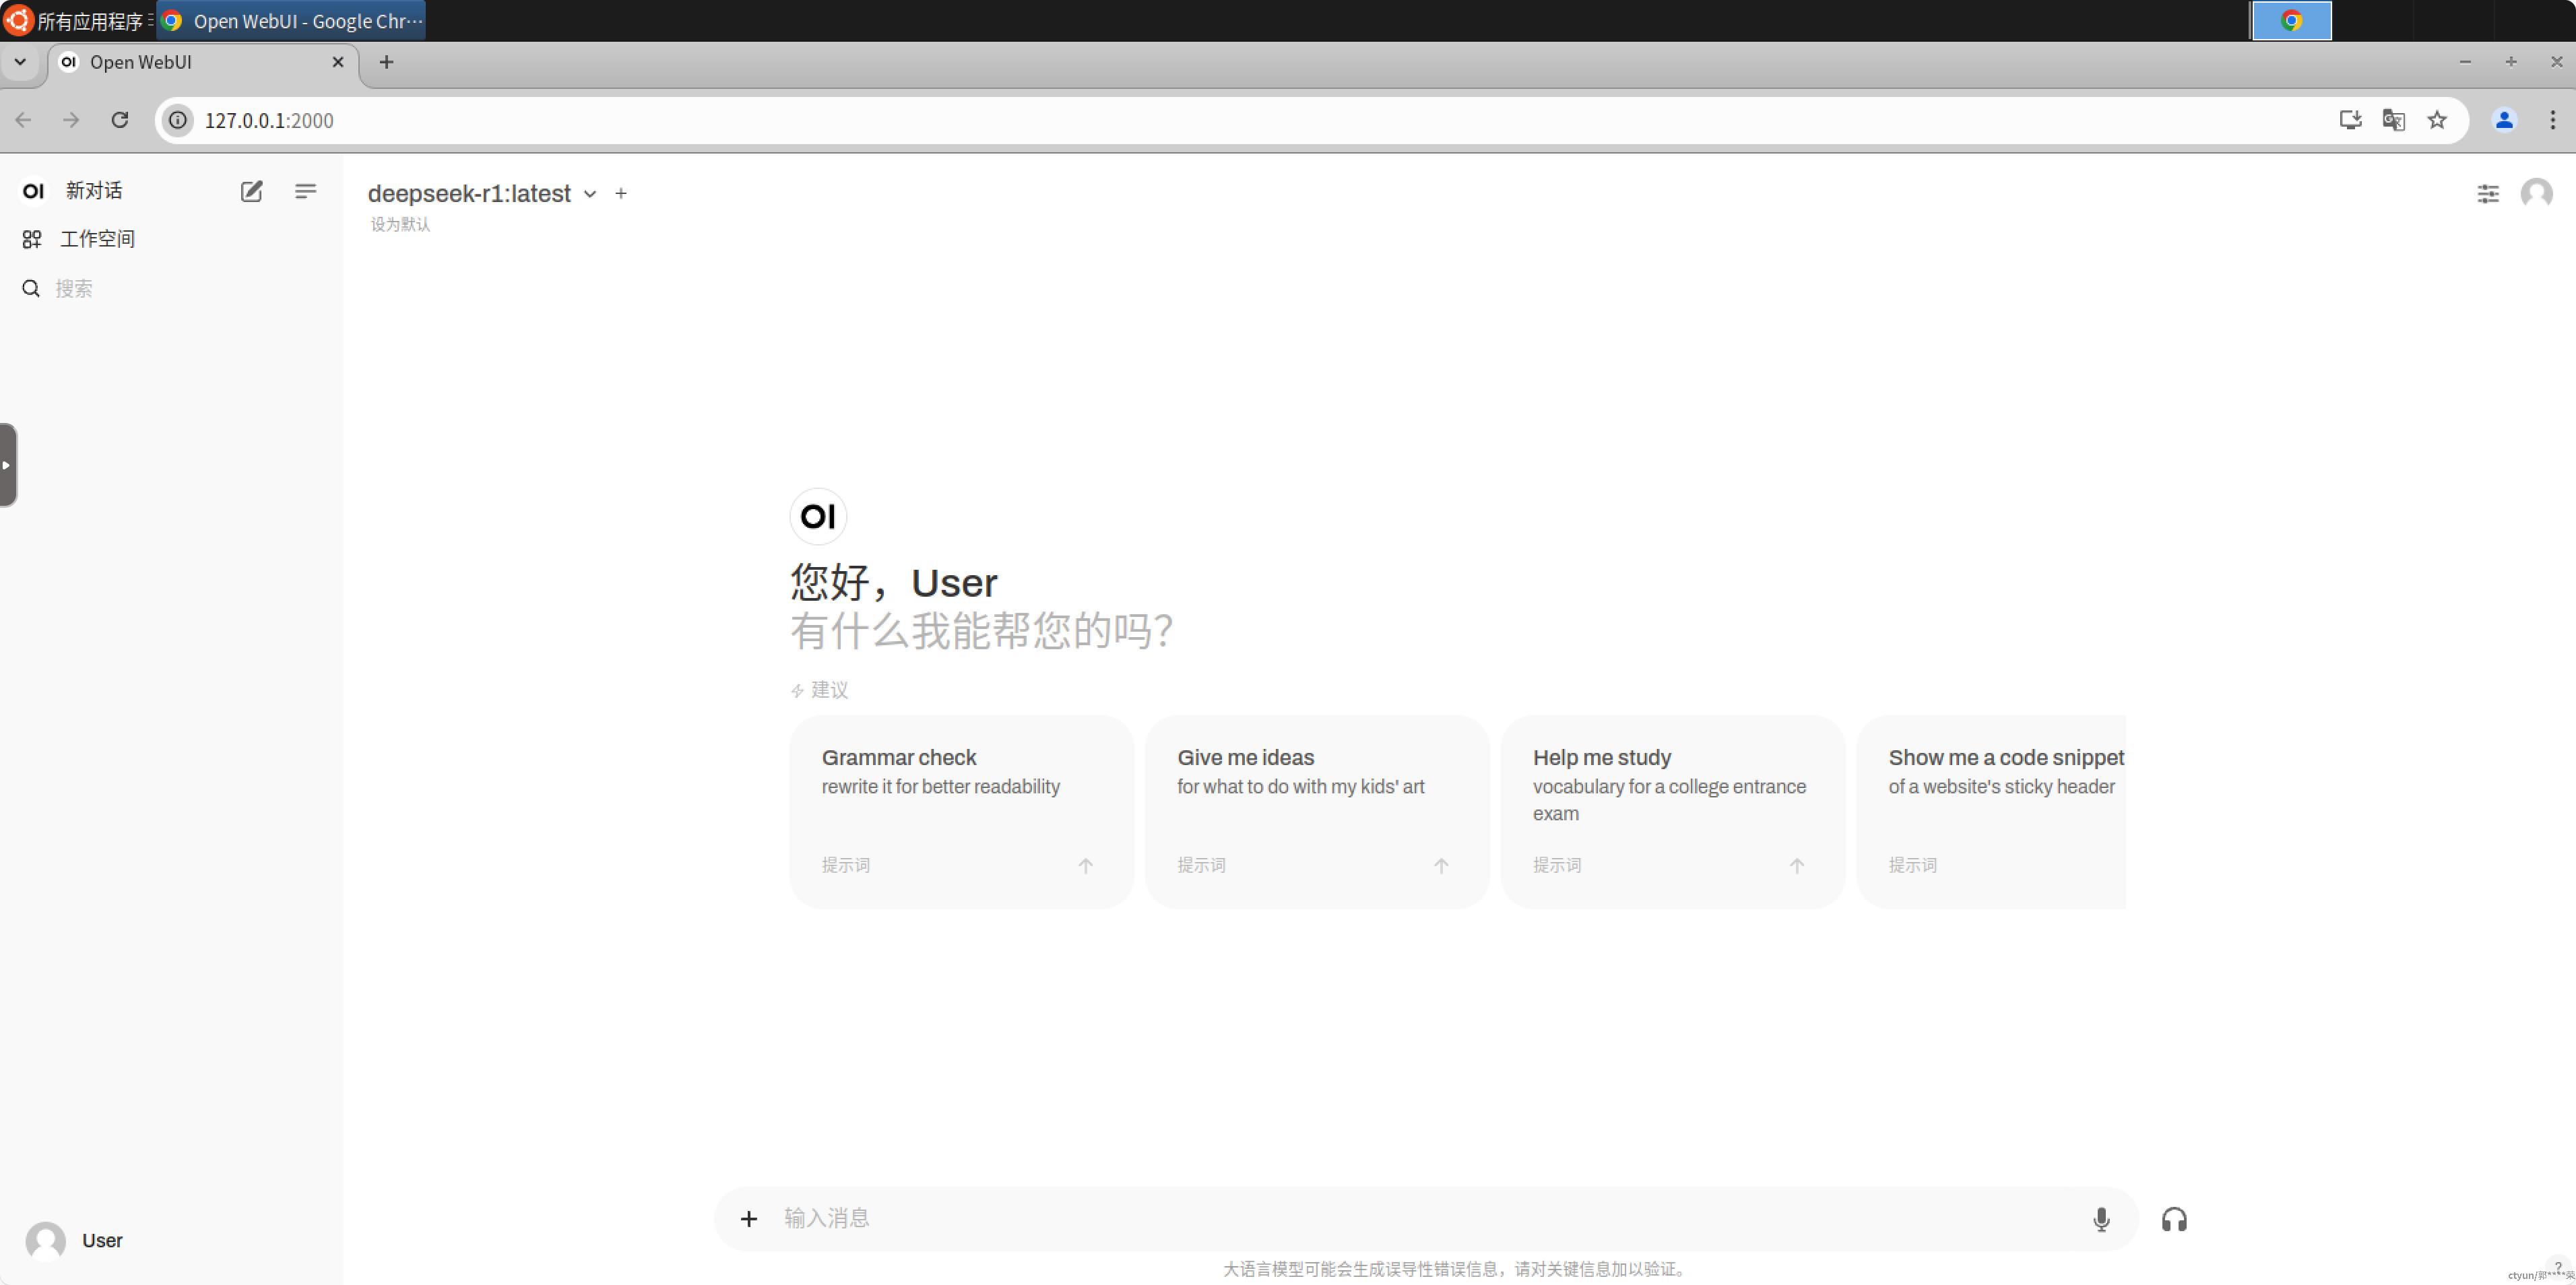Open the Chrome tab search dropdown arrow
2576x1285 pixels.
click(x=20, y=62)
